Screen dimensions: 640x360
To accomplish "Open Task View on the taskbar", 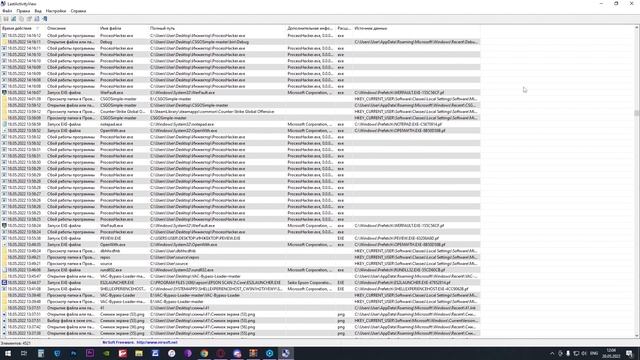I will point(24,353).
